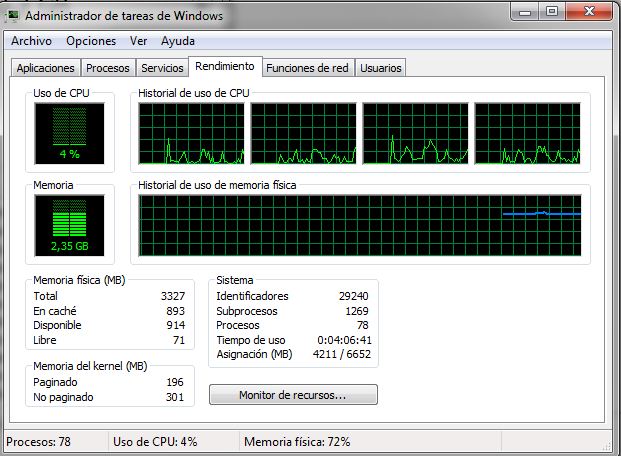Click the fourth CPU history graph
The image size is (621, 456).
pos(528,134)
